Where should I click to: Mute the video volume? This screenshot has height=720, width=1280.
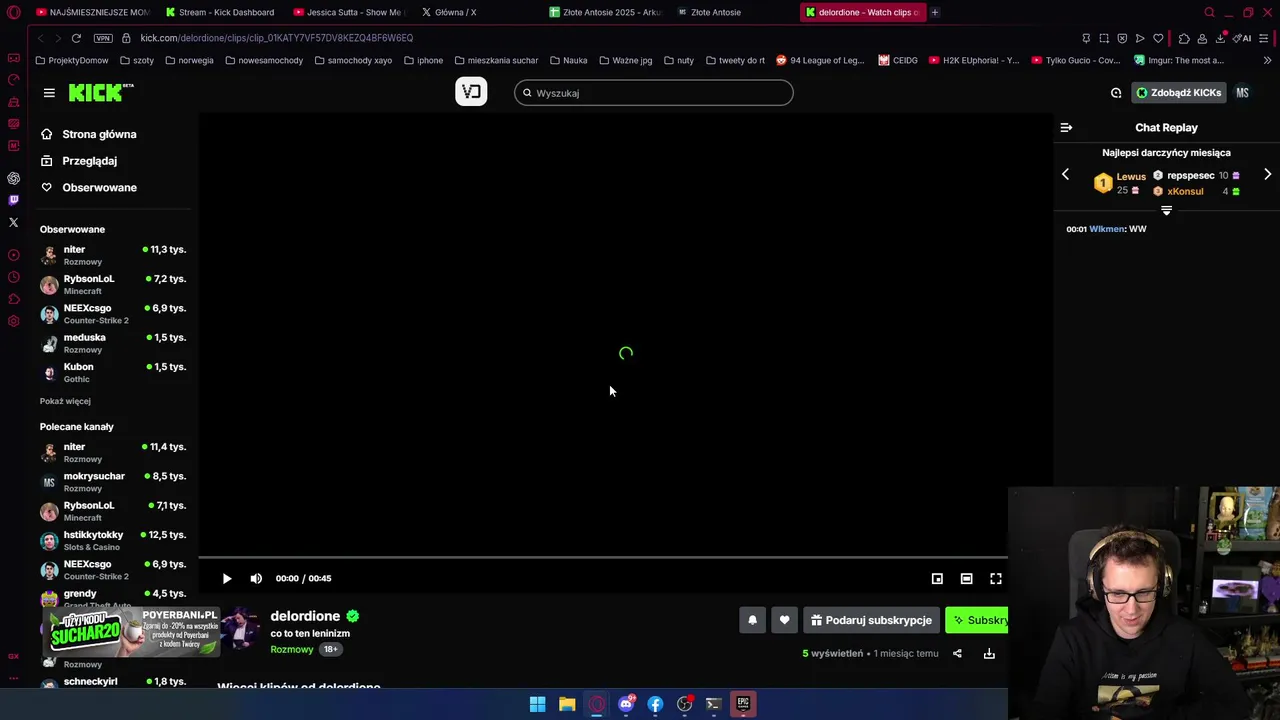(256, 578)
